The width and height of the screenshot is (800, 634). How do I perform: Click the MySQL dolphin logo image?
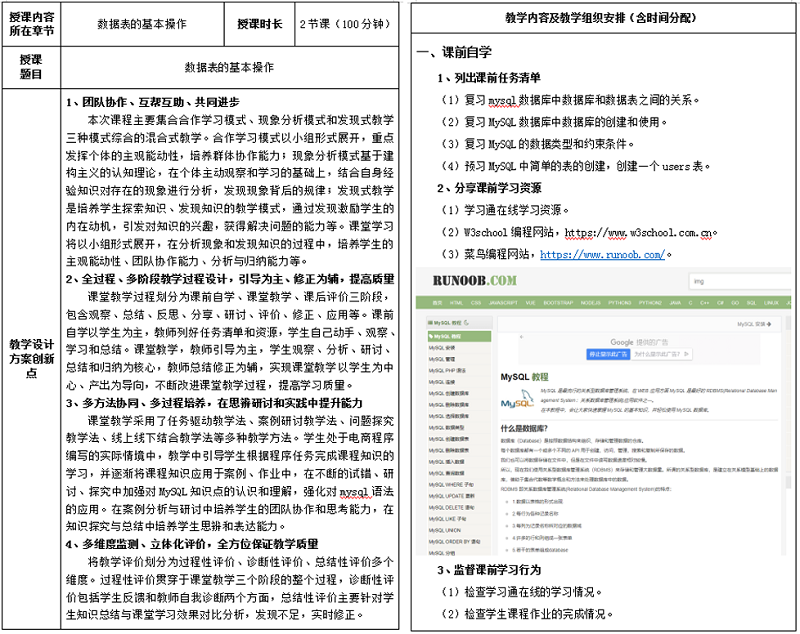(518, 401)
